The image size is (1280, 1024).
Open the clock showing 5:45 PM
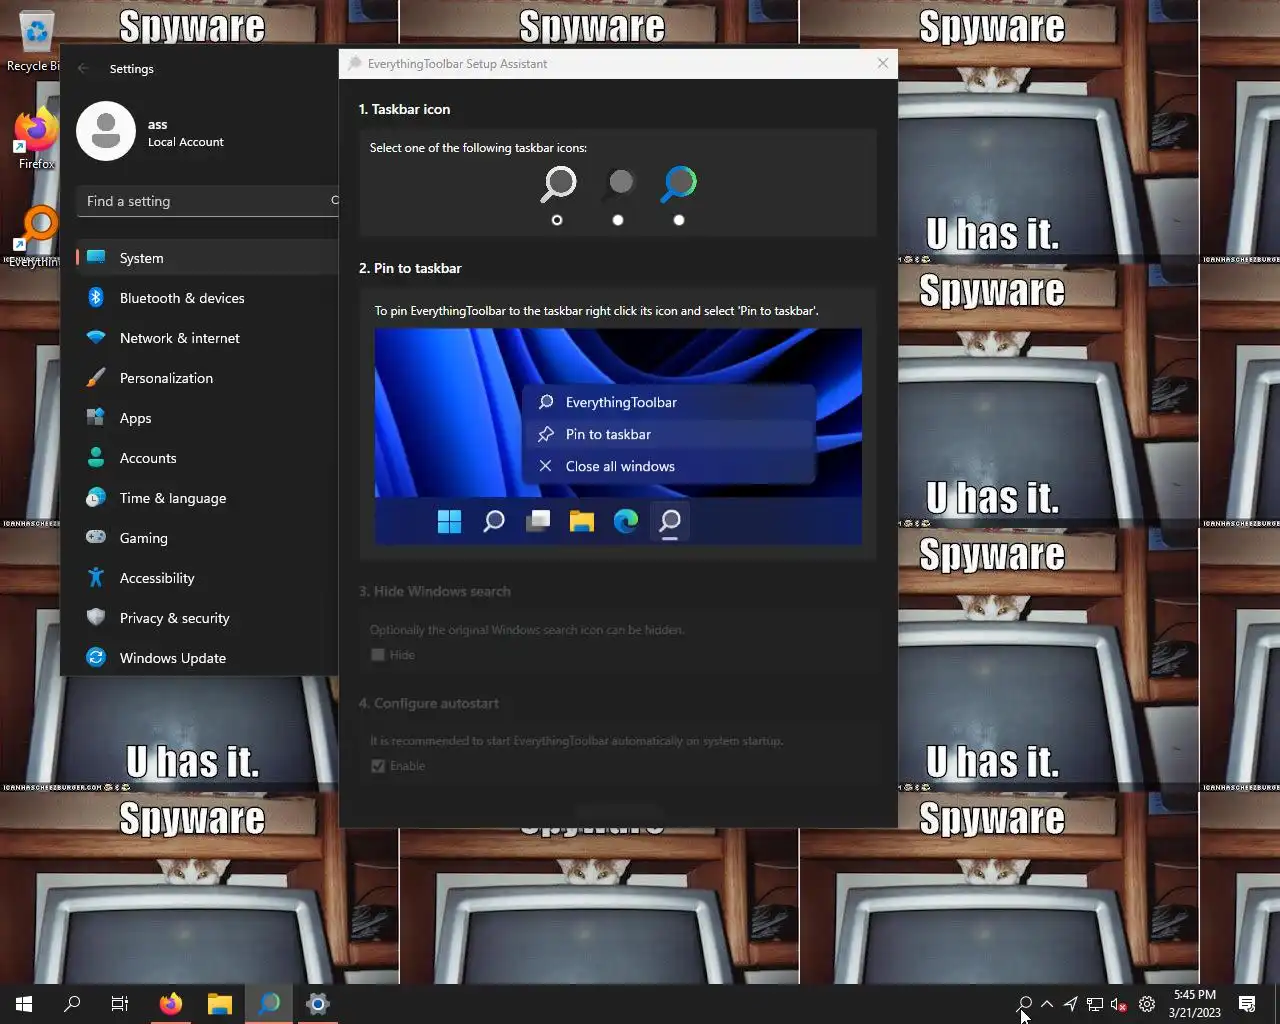pyautogui.click(x=1195, y=1004)
